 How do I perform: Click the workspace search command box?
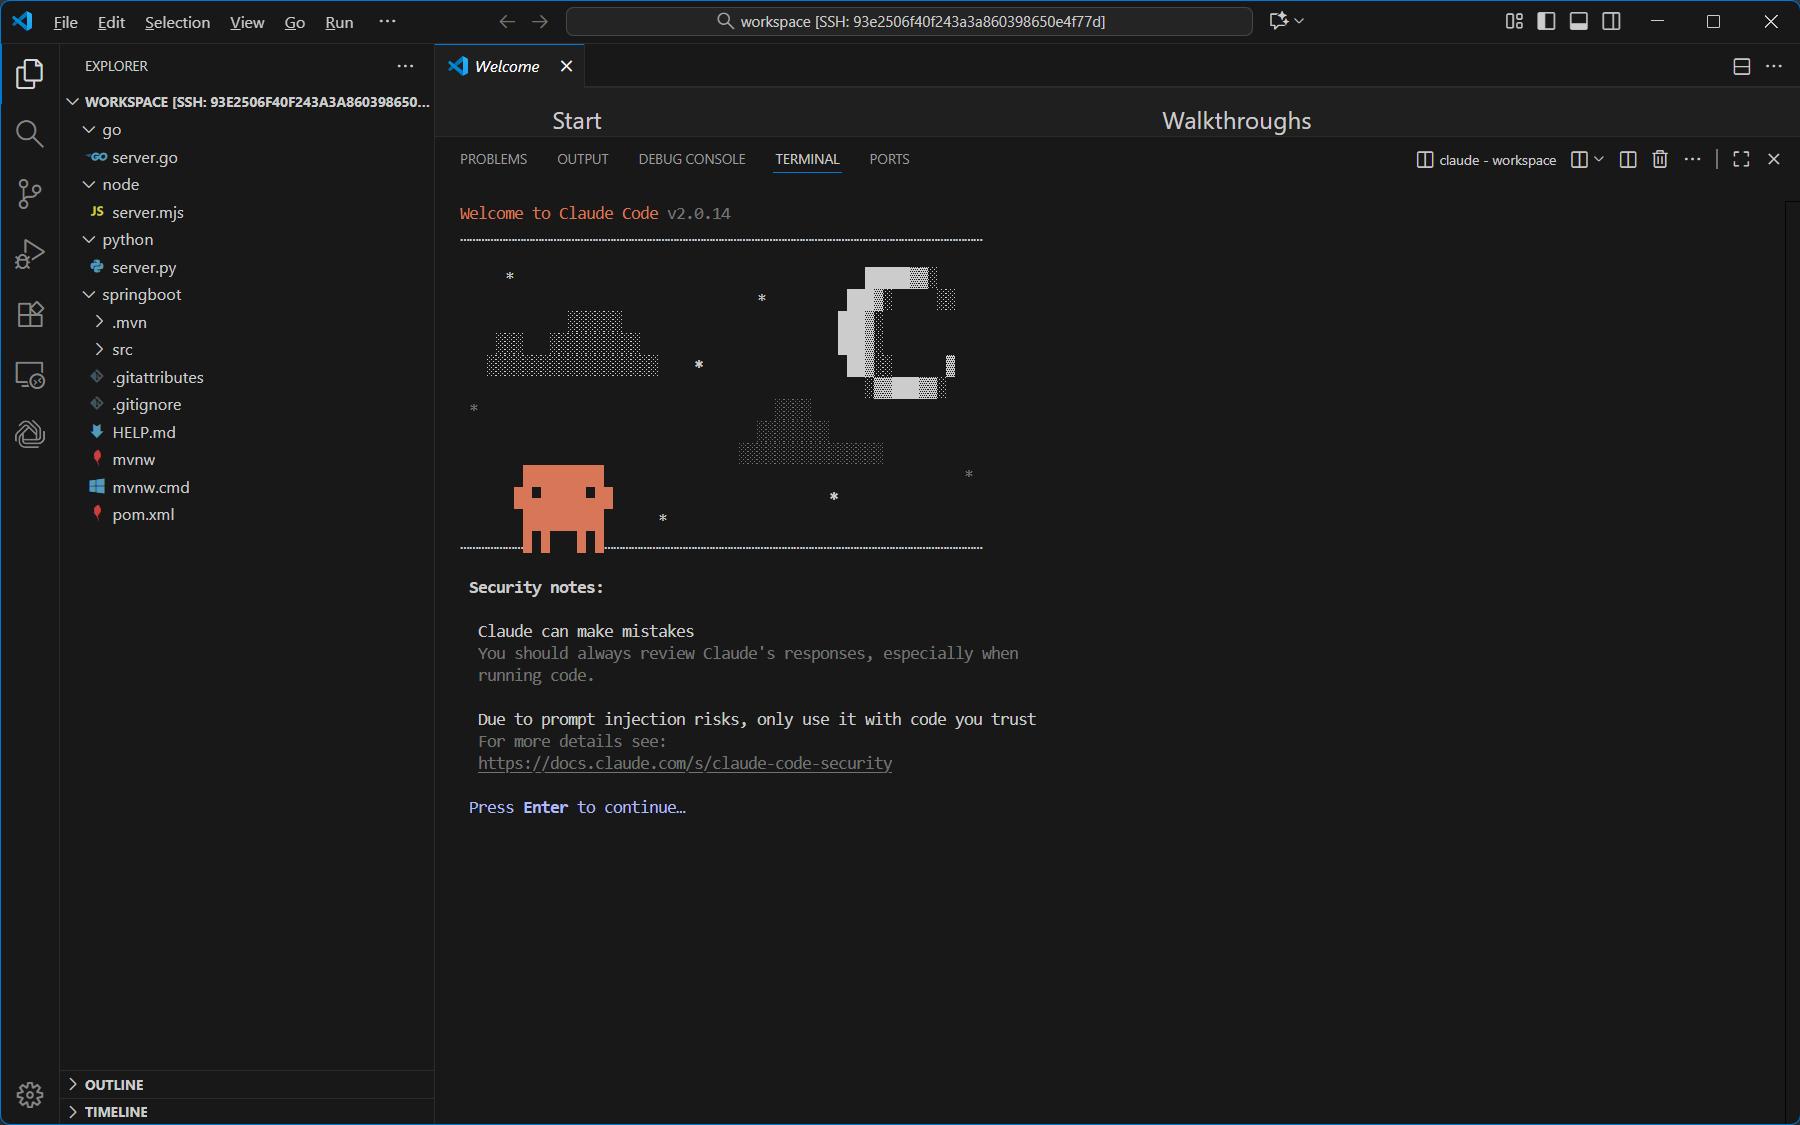tap(909, 21)
